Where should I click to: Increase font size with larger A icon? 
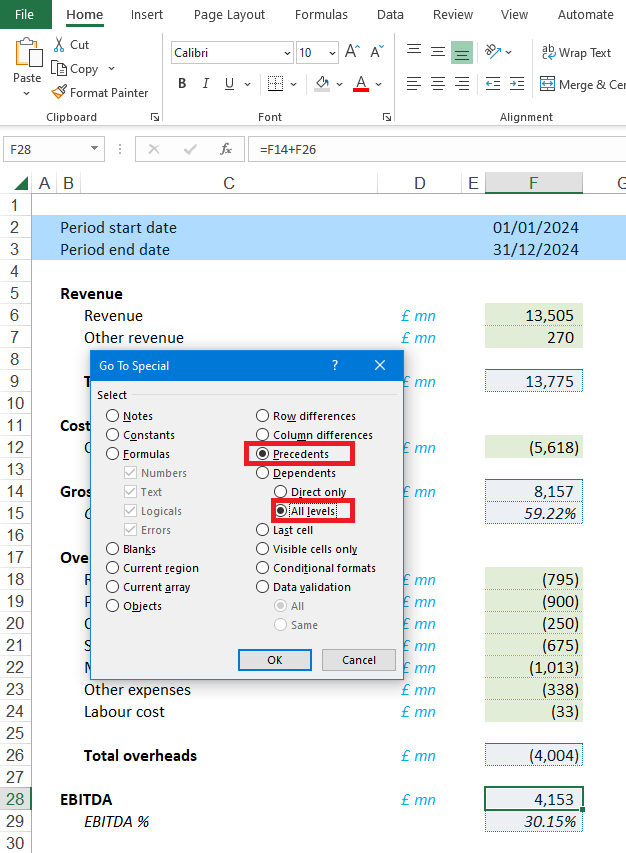tap(351, 52)
